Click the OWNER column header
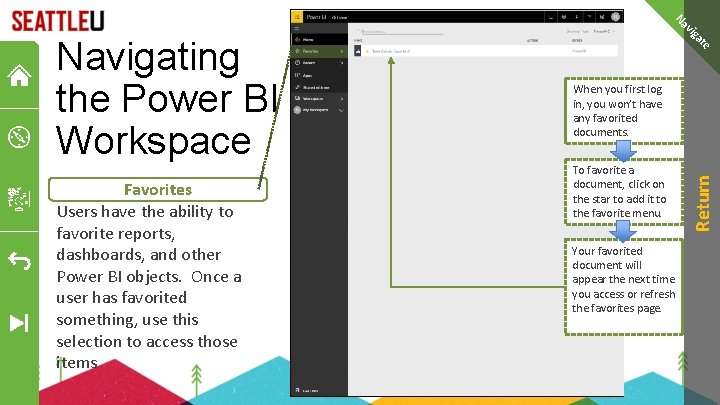This screenshot has height=405, width=720. 577,40
